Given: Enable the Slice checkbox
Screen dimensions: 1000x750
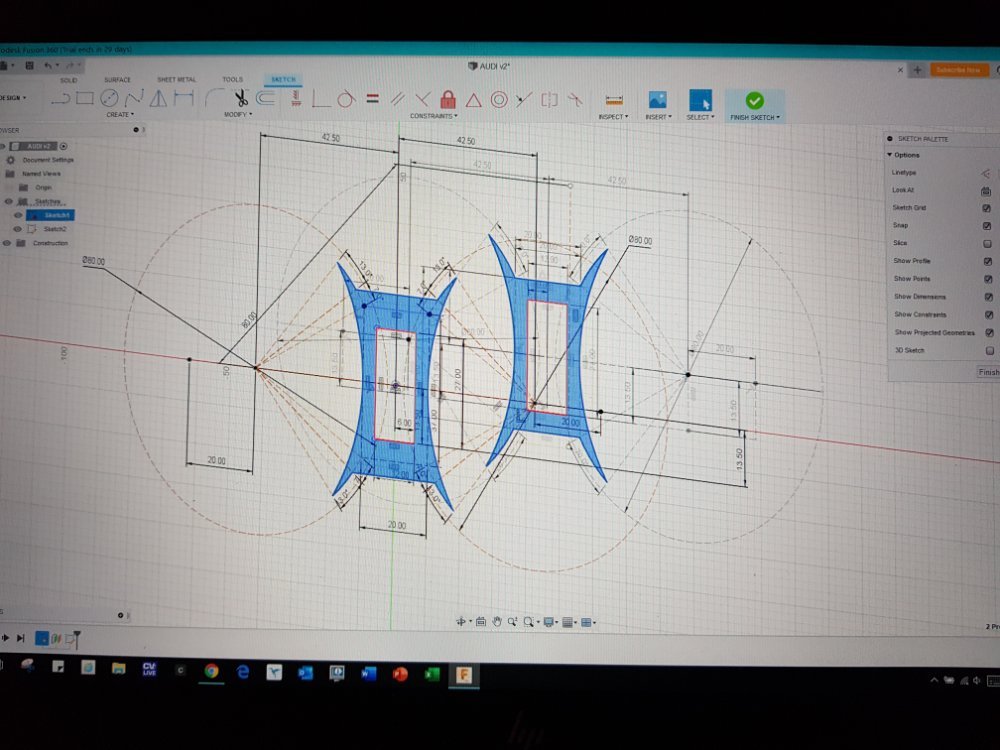Looking at the screenshot, I should tap(987, 244).
